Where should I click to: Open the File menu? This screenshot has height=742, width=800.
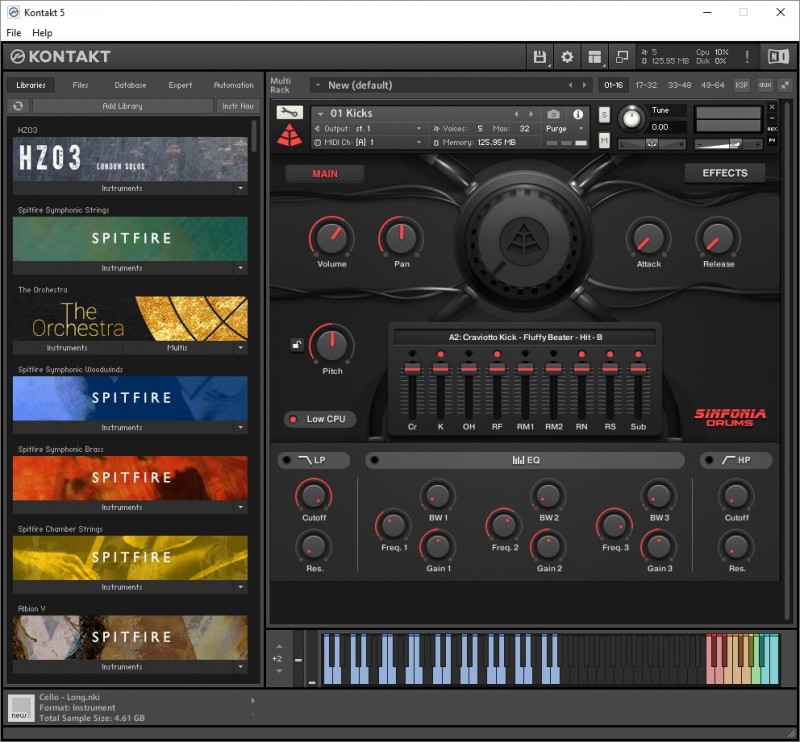click(14, 33)
